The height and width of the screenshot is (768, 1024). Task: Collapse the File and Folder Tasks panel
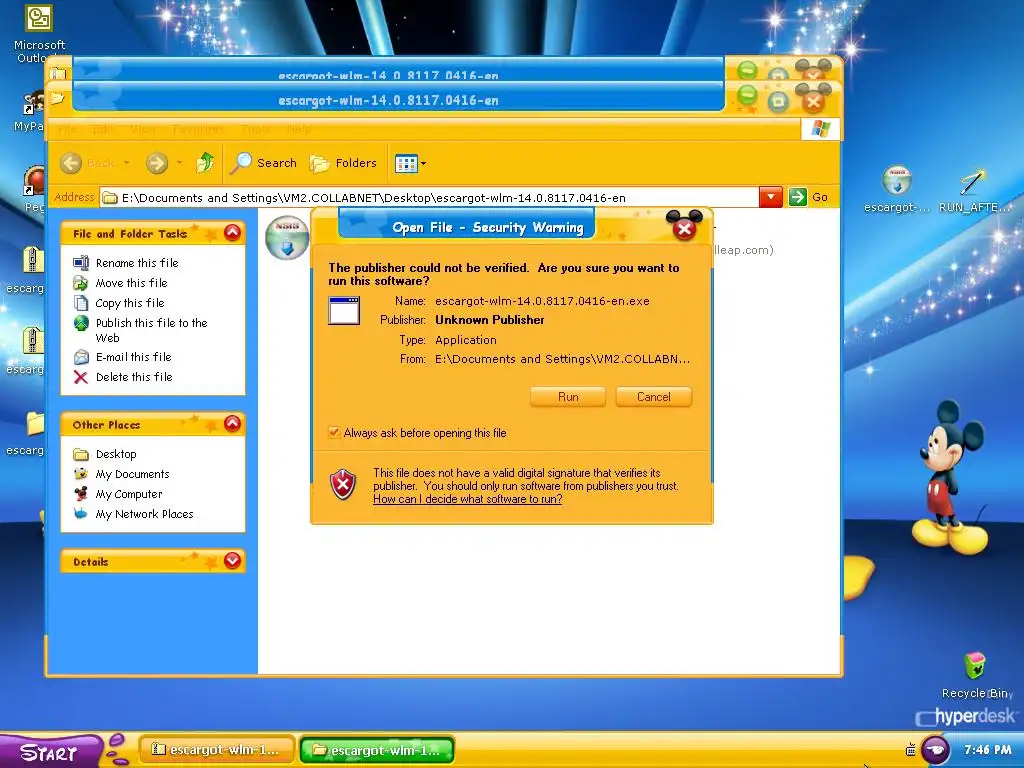232,232
